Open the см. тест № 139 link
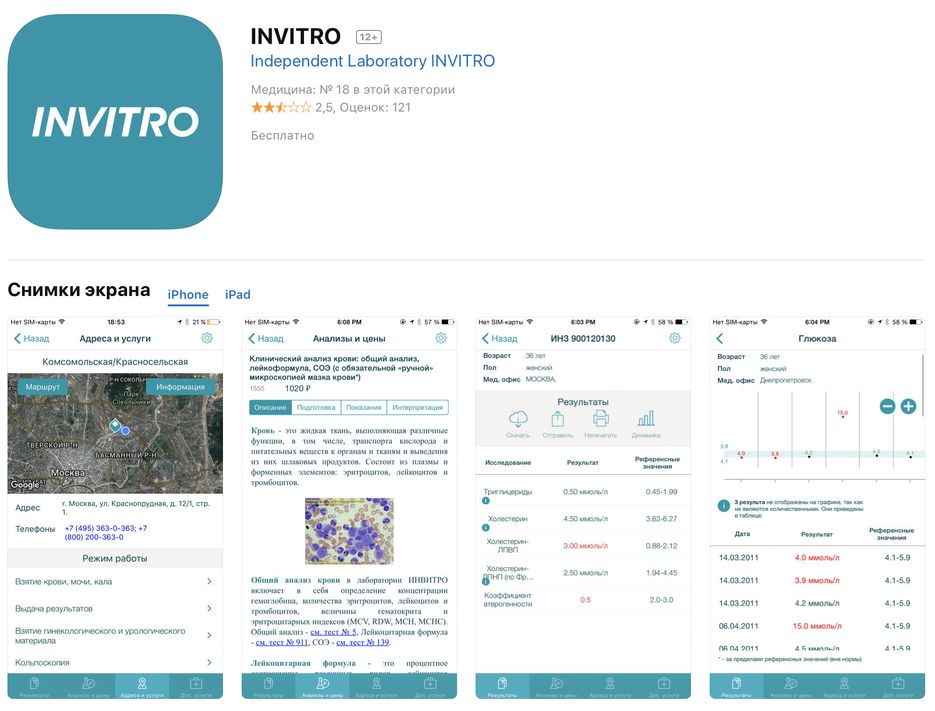935x711 pixels. 363,642
